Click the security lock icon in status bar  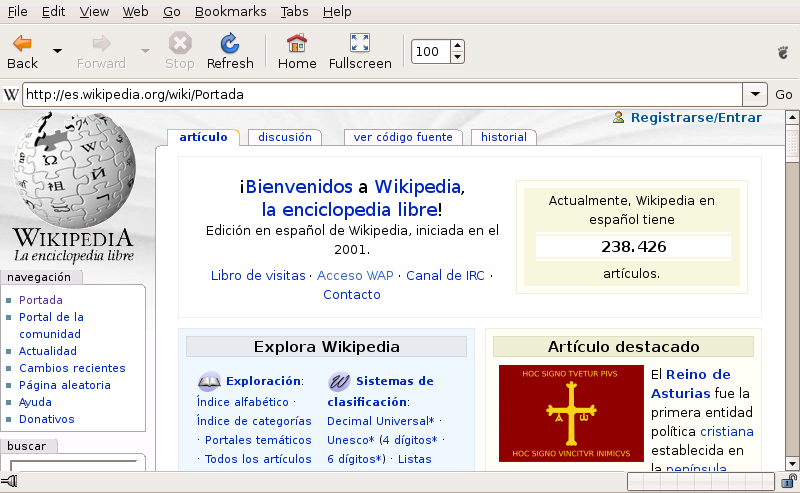click(789, 481)
